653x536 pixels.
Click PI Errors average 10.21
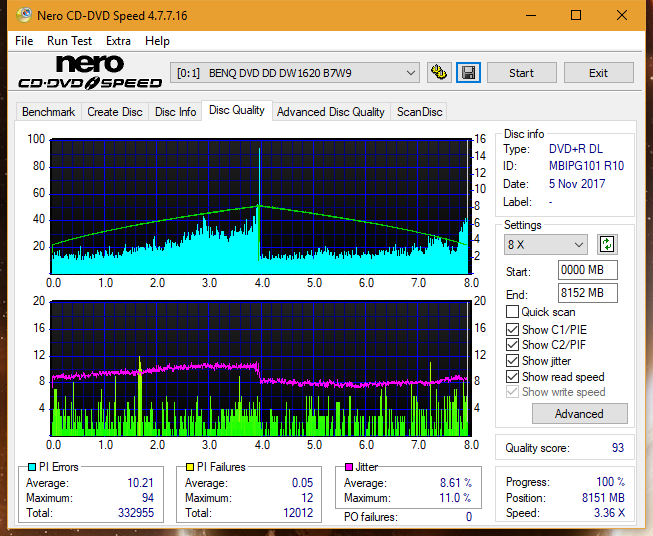tap(140, 483)
